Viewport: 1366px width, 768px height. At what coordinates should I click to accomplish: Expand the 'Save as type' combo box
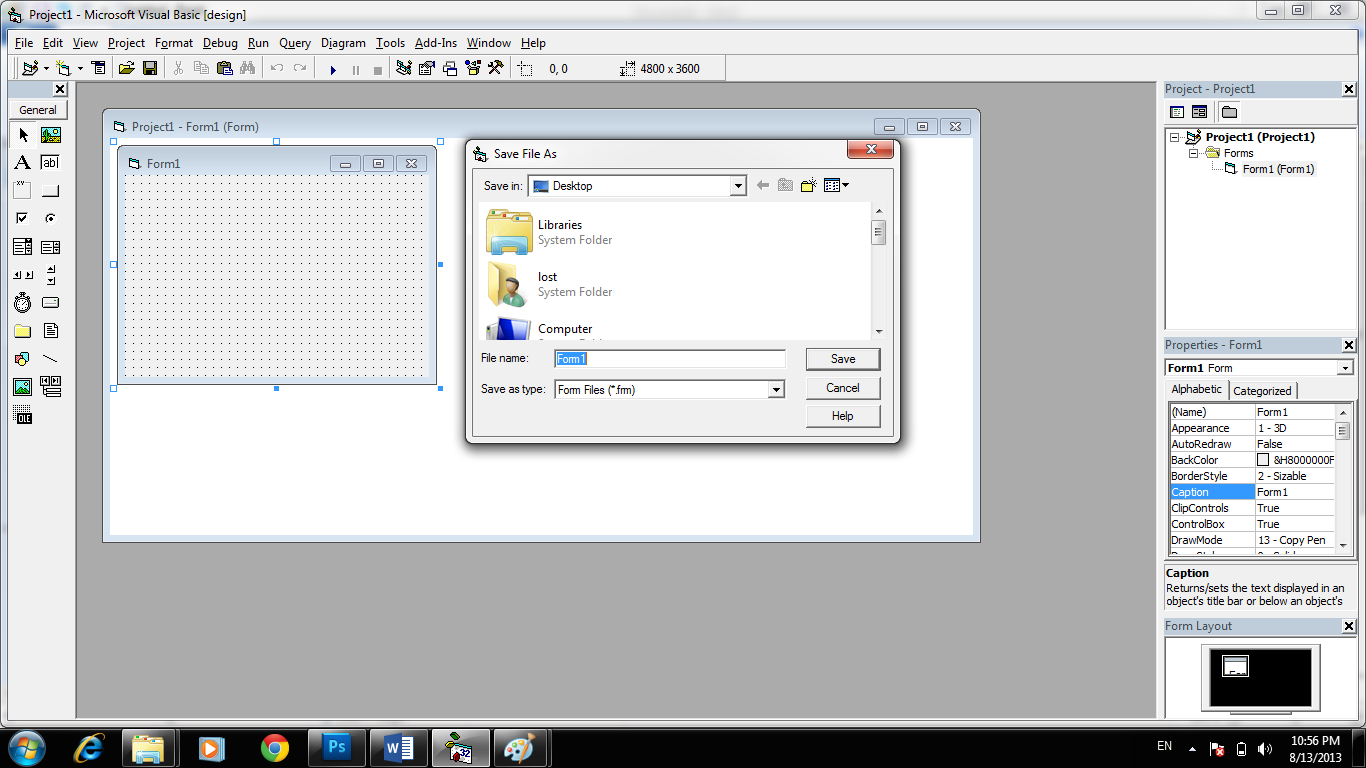(776, 390)
